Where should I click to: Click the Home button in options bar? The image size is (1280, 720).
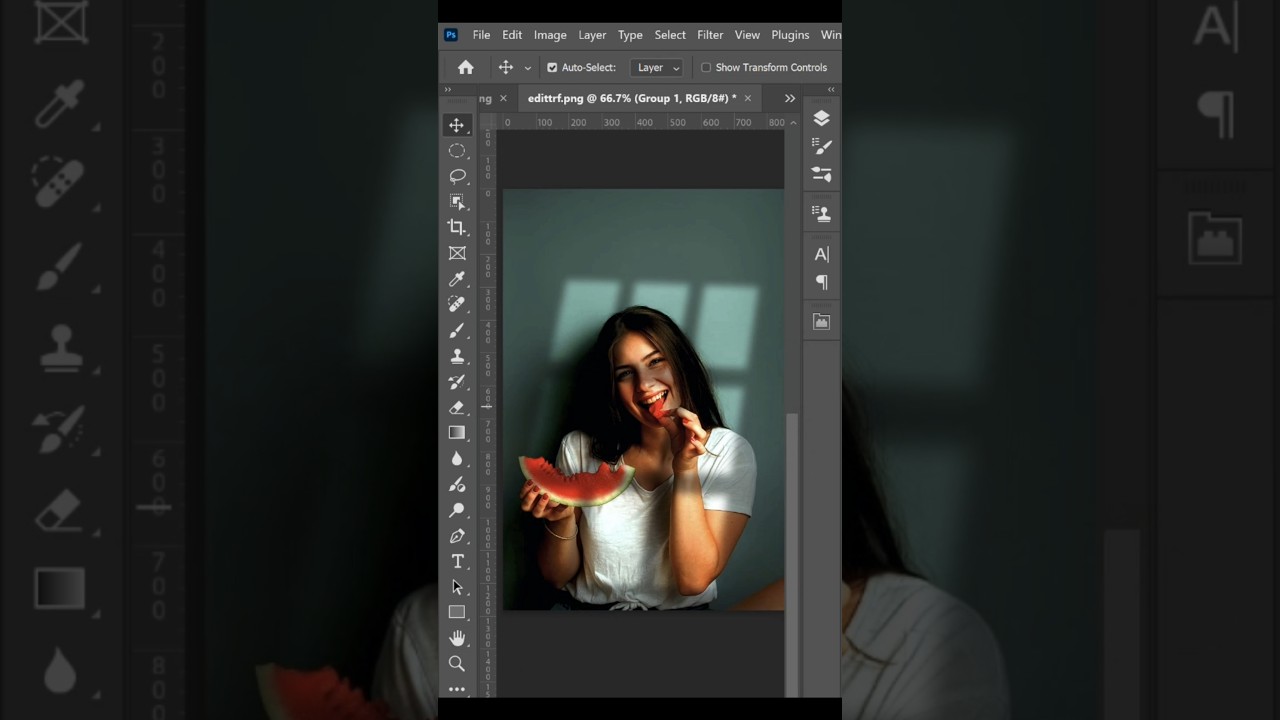[466, 67]
